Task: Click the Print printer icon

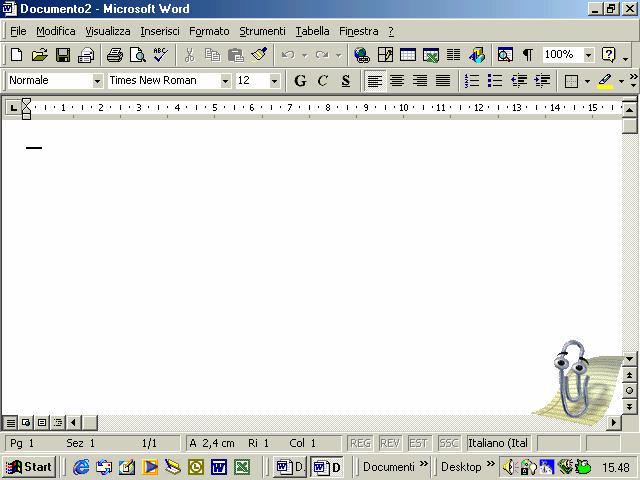Action: 114,55
